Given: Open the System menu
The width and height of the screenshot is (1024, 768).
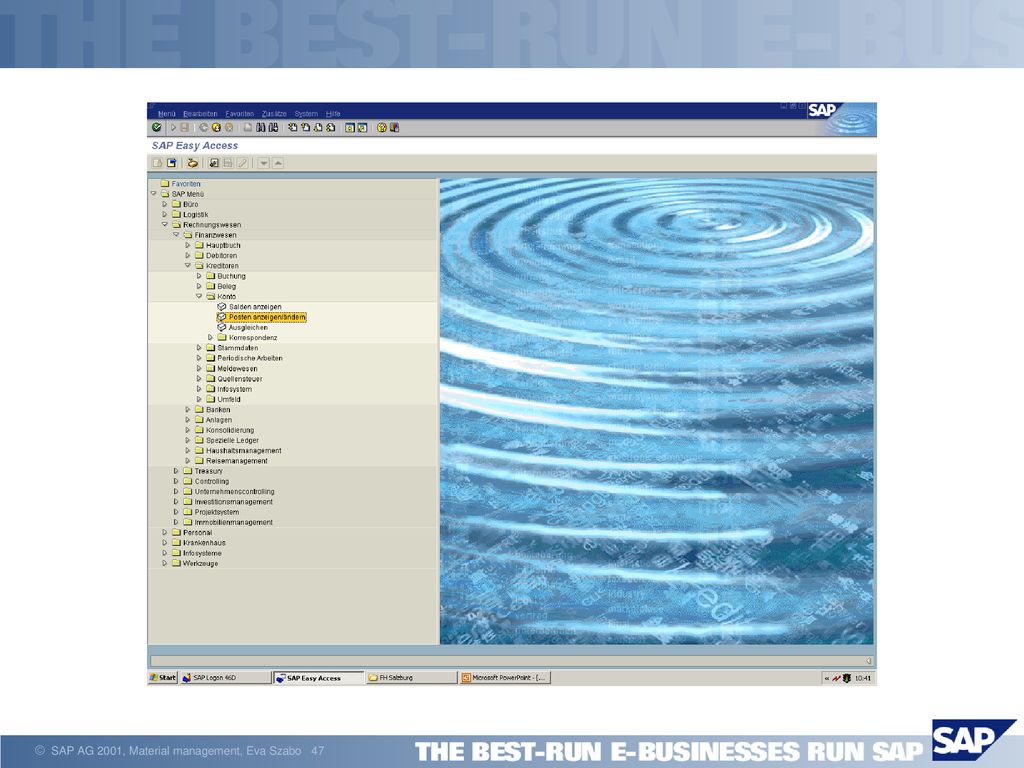Looking at the screenshot, I should click(x=306, y=114).
